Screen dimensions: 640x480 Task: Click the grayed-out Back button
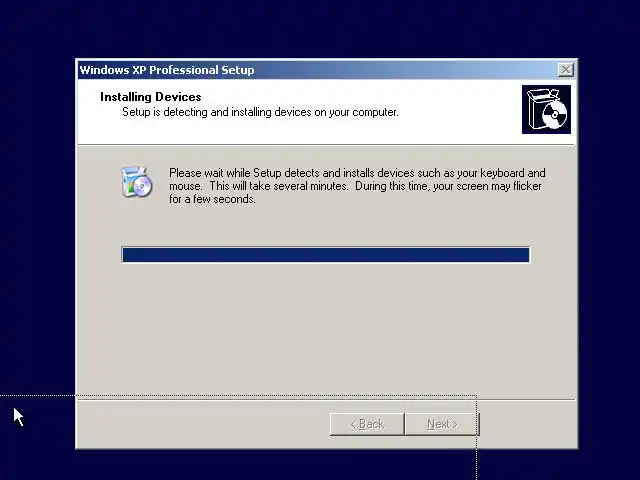[x=367, y=424]
